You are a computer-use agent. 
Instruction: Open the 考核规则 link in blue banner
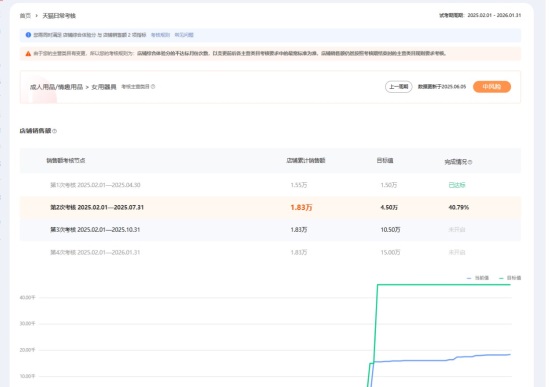(x=160, y=35)
